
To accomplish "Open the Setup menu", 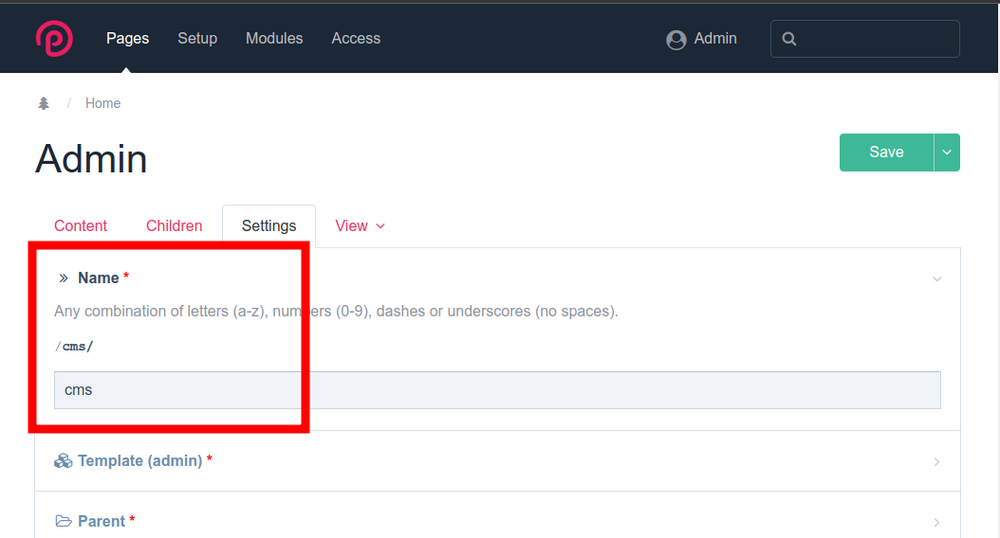I will pos(197,38).
